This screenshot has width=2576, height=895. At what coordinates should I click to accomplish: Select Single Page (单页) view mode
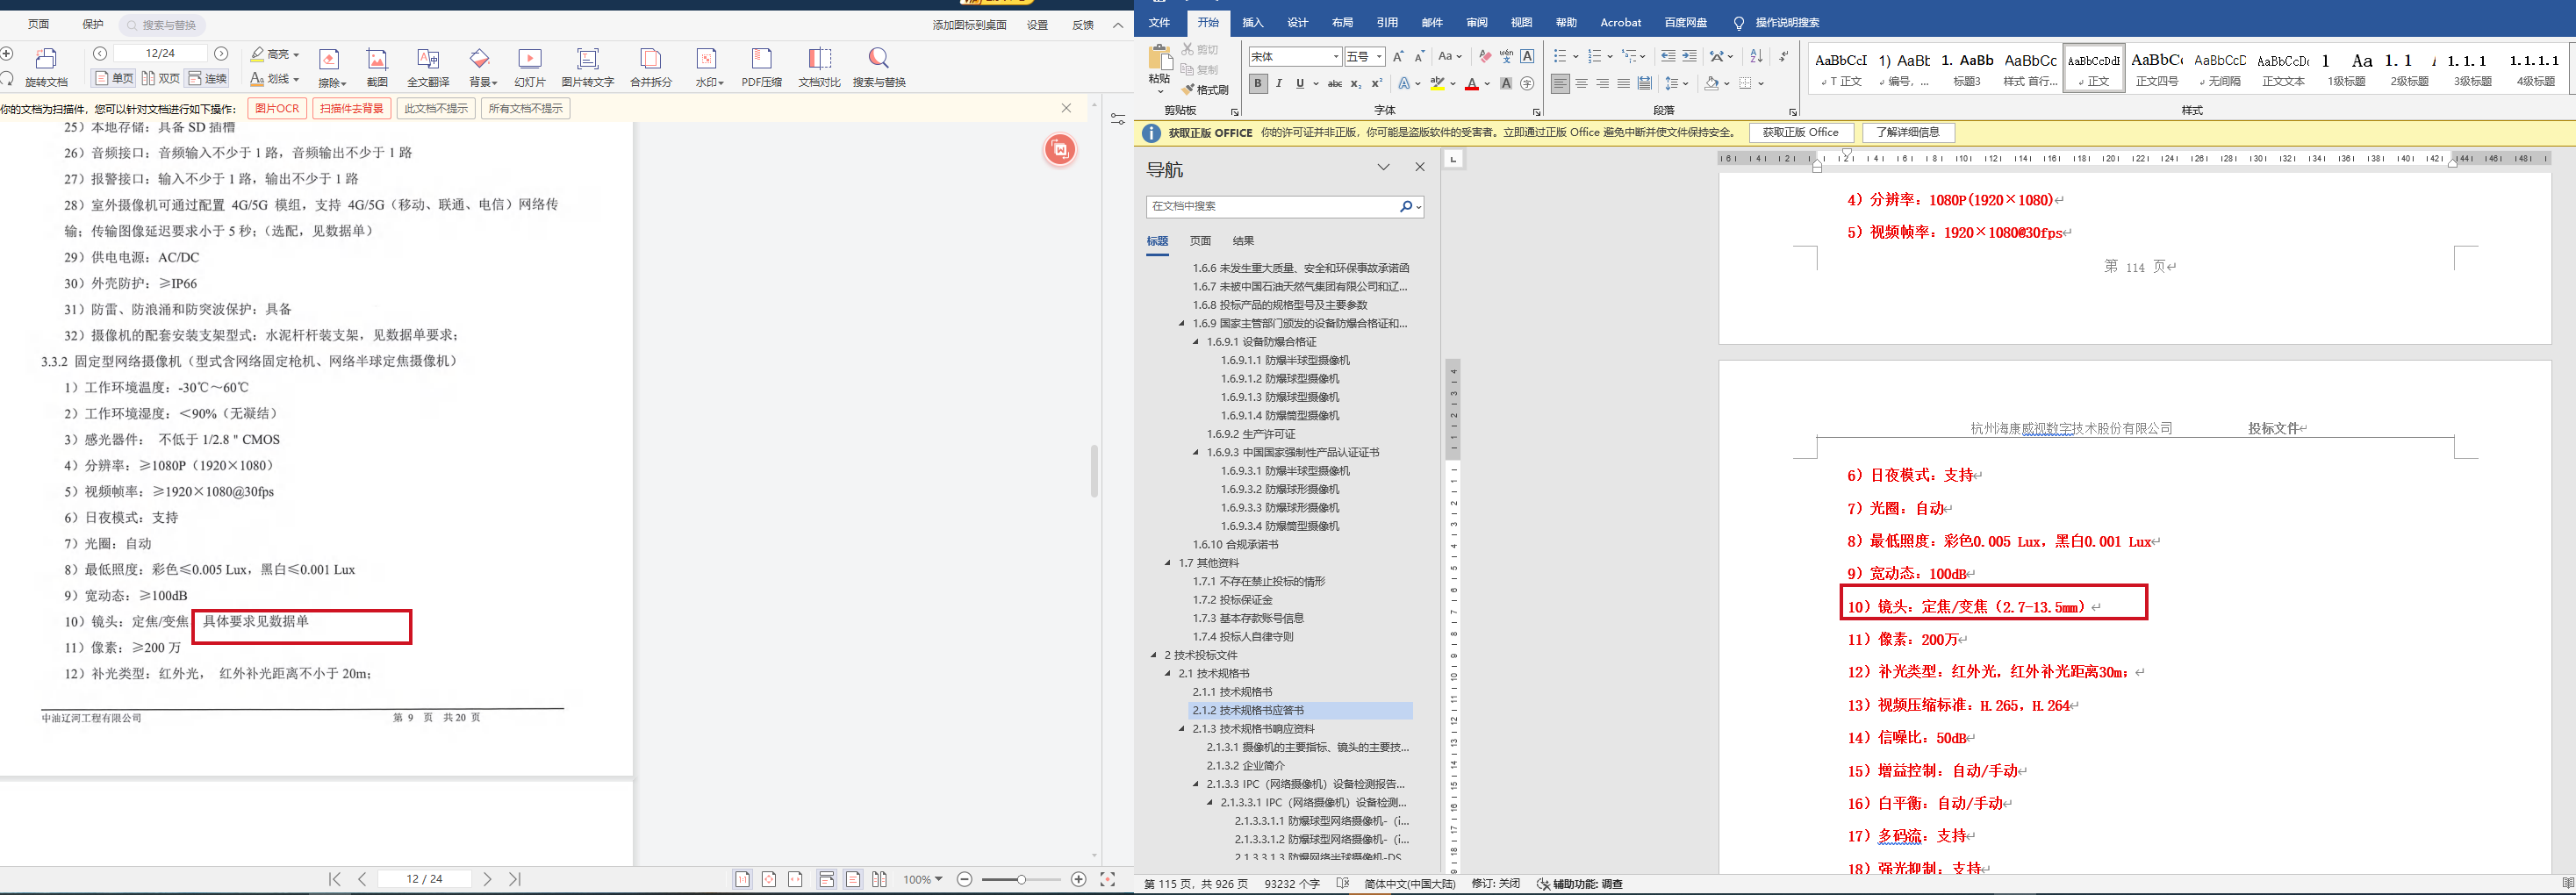(x=114, y=79)
